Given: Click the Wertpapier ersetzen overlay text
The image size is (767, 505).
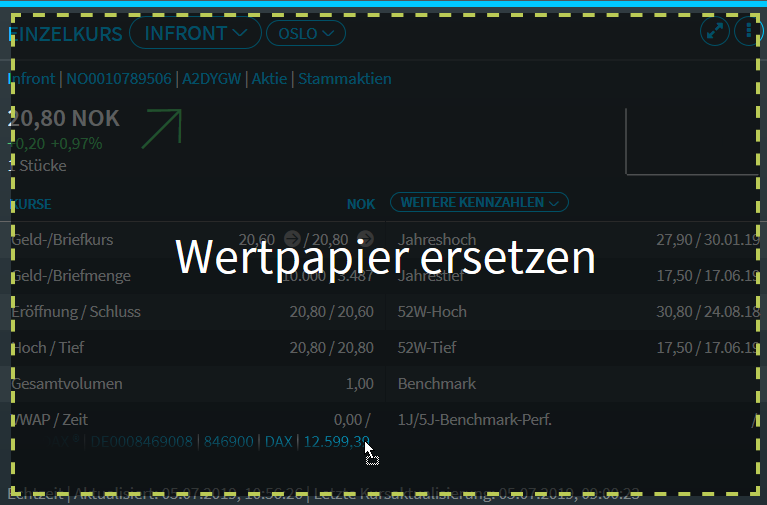Looking at the screenshot, I should coord(385,258).
